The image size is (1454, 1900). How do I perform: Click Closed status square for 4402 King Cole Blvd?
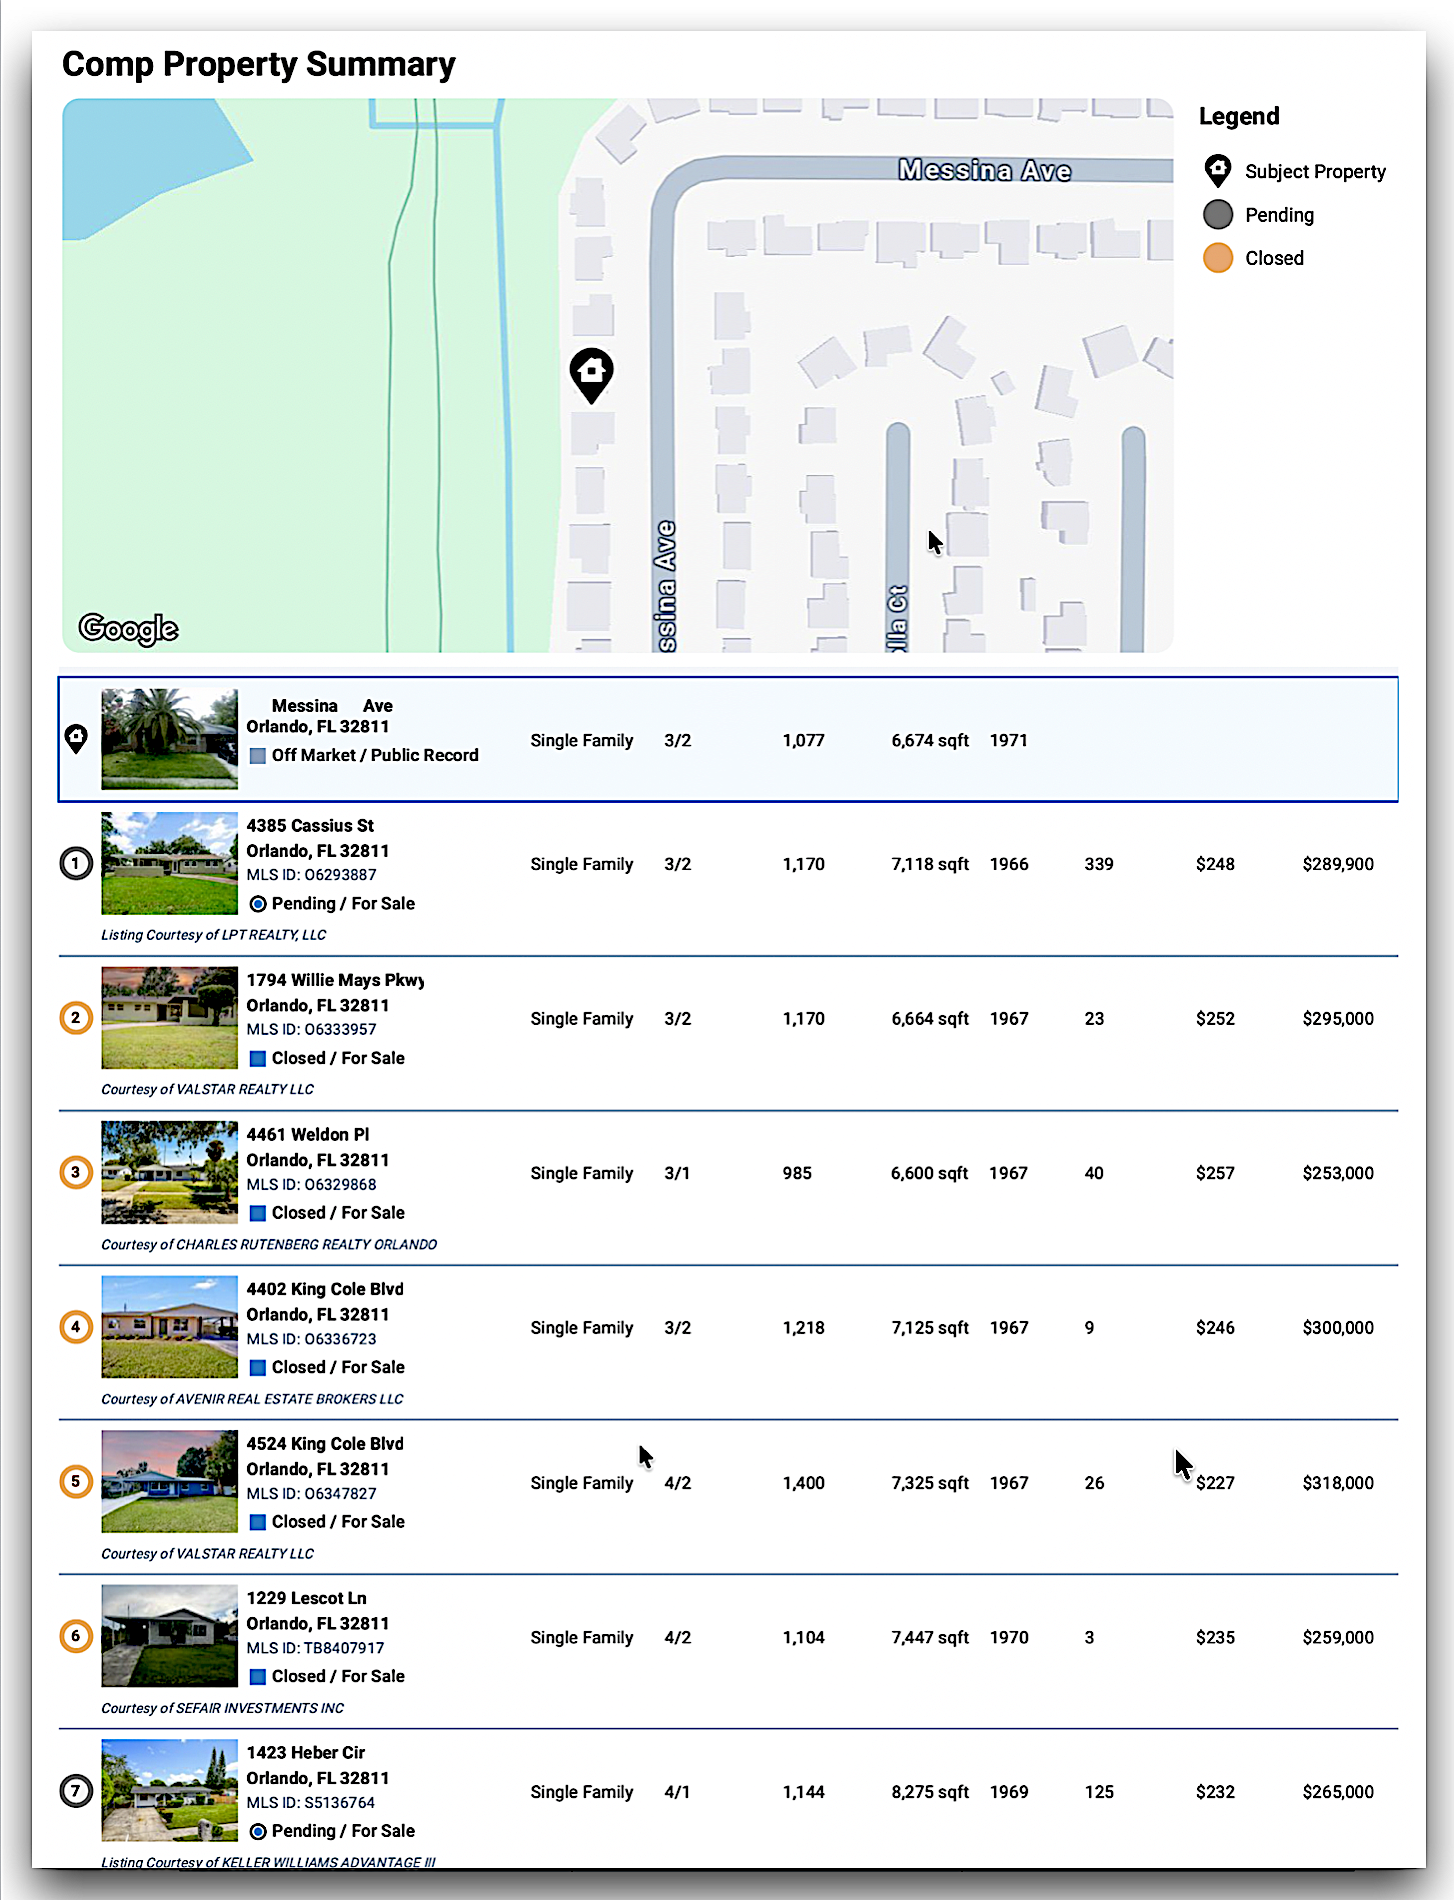(258, 1367)
